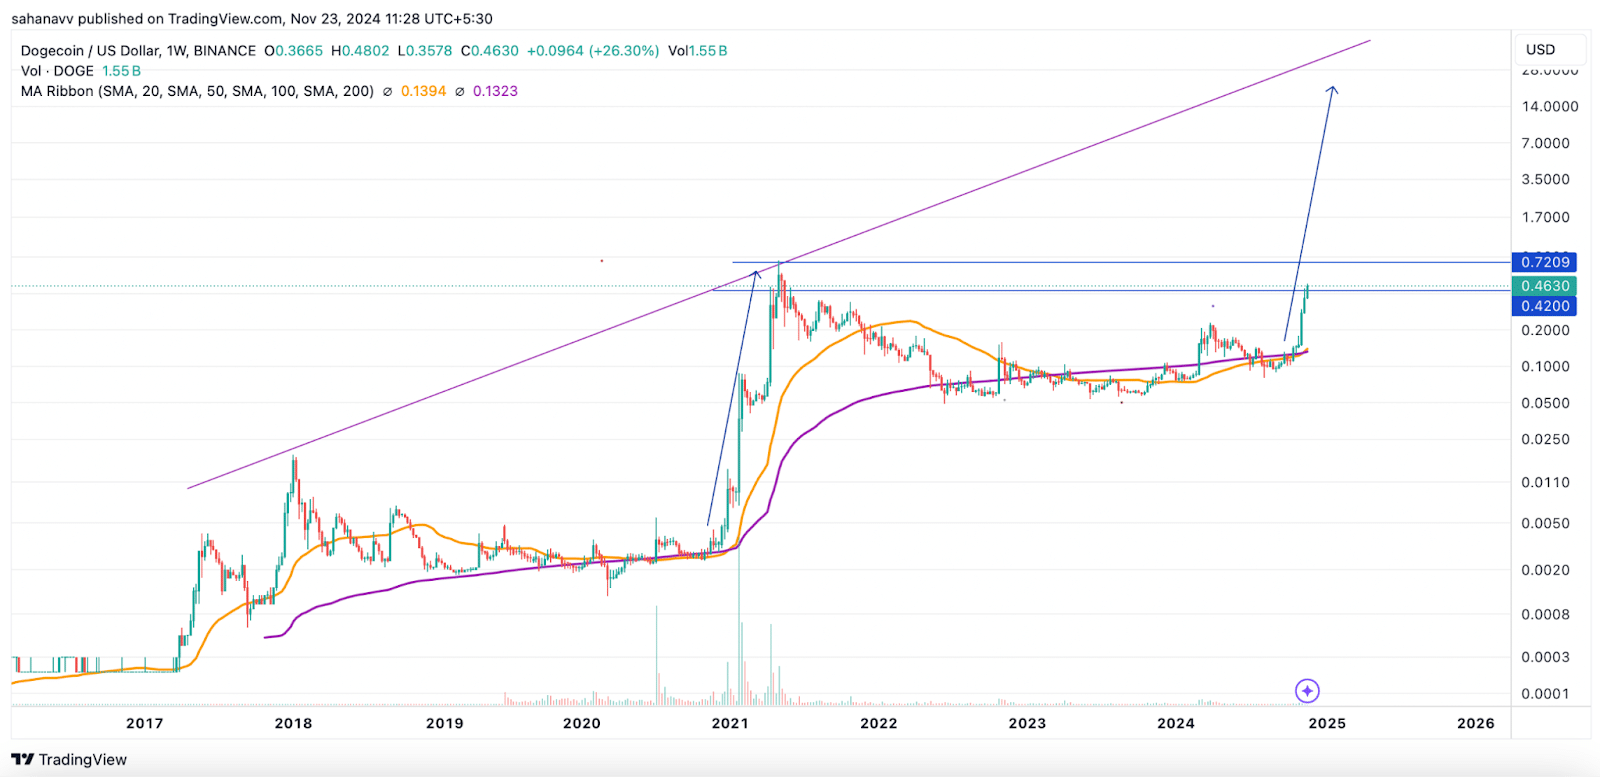Screen dimensions: 1600x777
Task: Click the published-on TradingView.com caption
Action: tap(252, 19)
